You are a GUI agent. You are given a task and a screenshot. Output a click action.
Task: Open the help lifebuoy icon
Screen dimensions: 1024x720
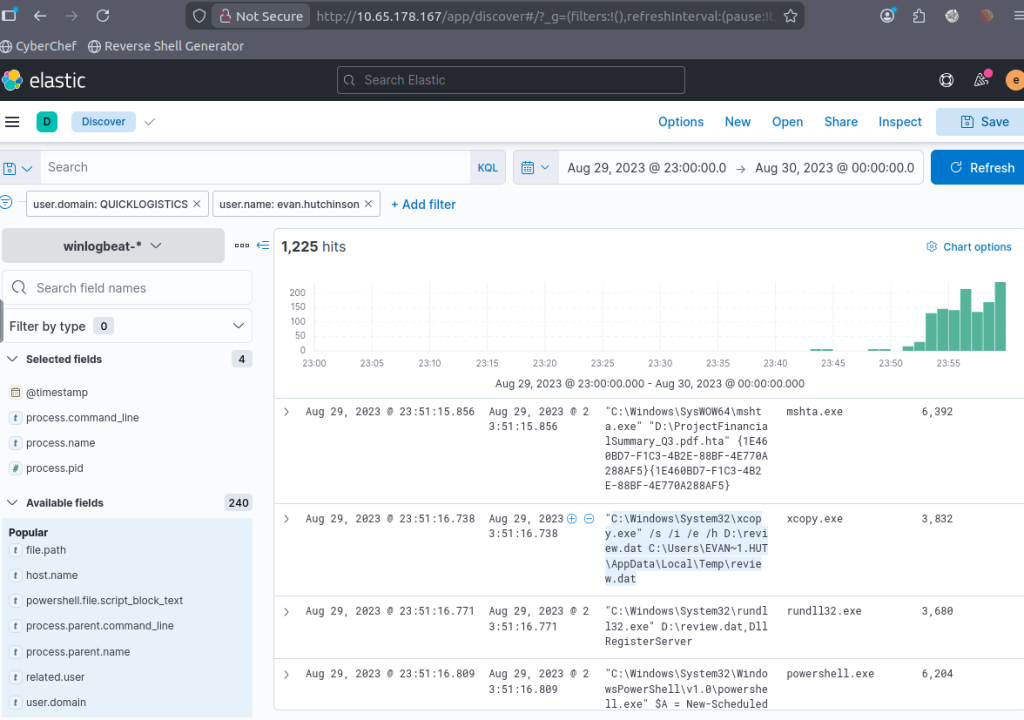coord(946,80)
